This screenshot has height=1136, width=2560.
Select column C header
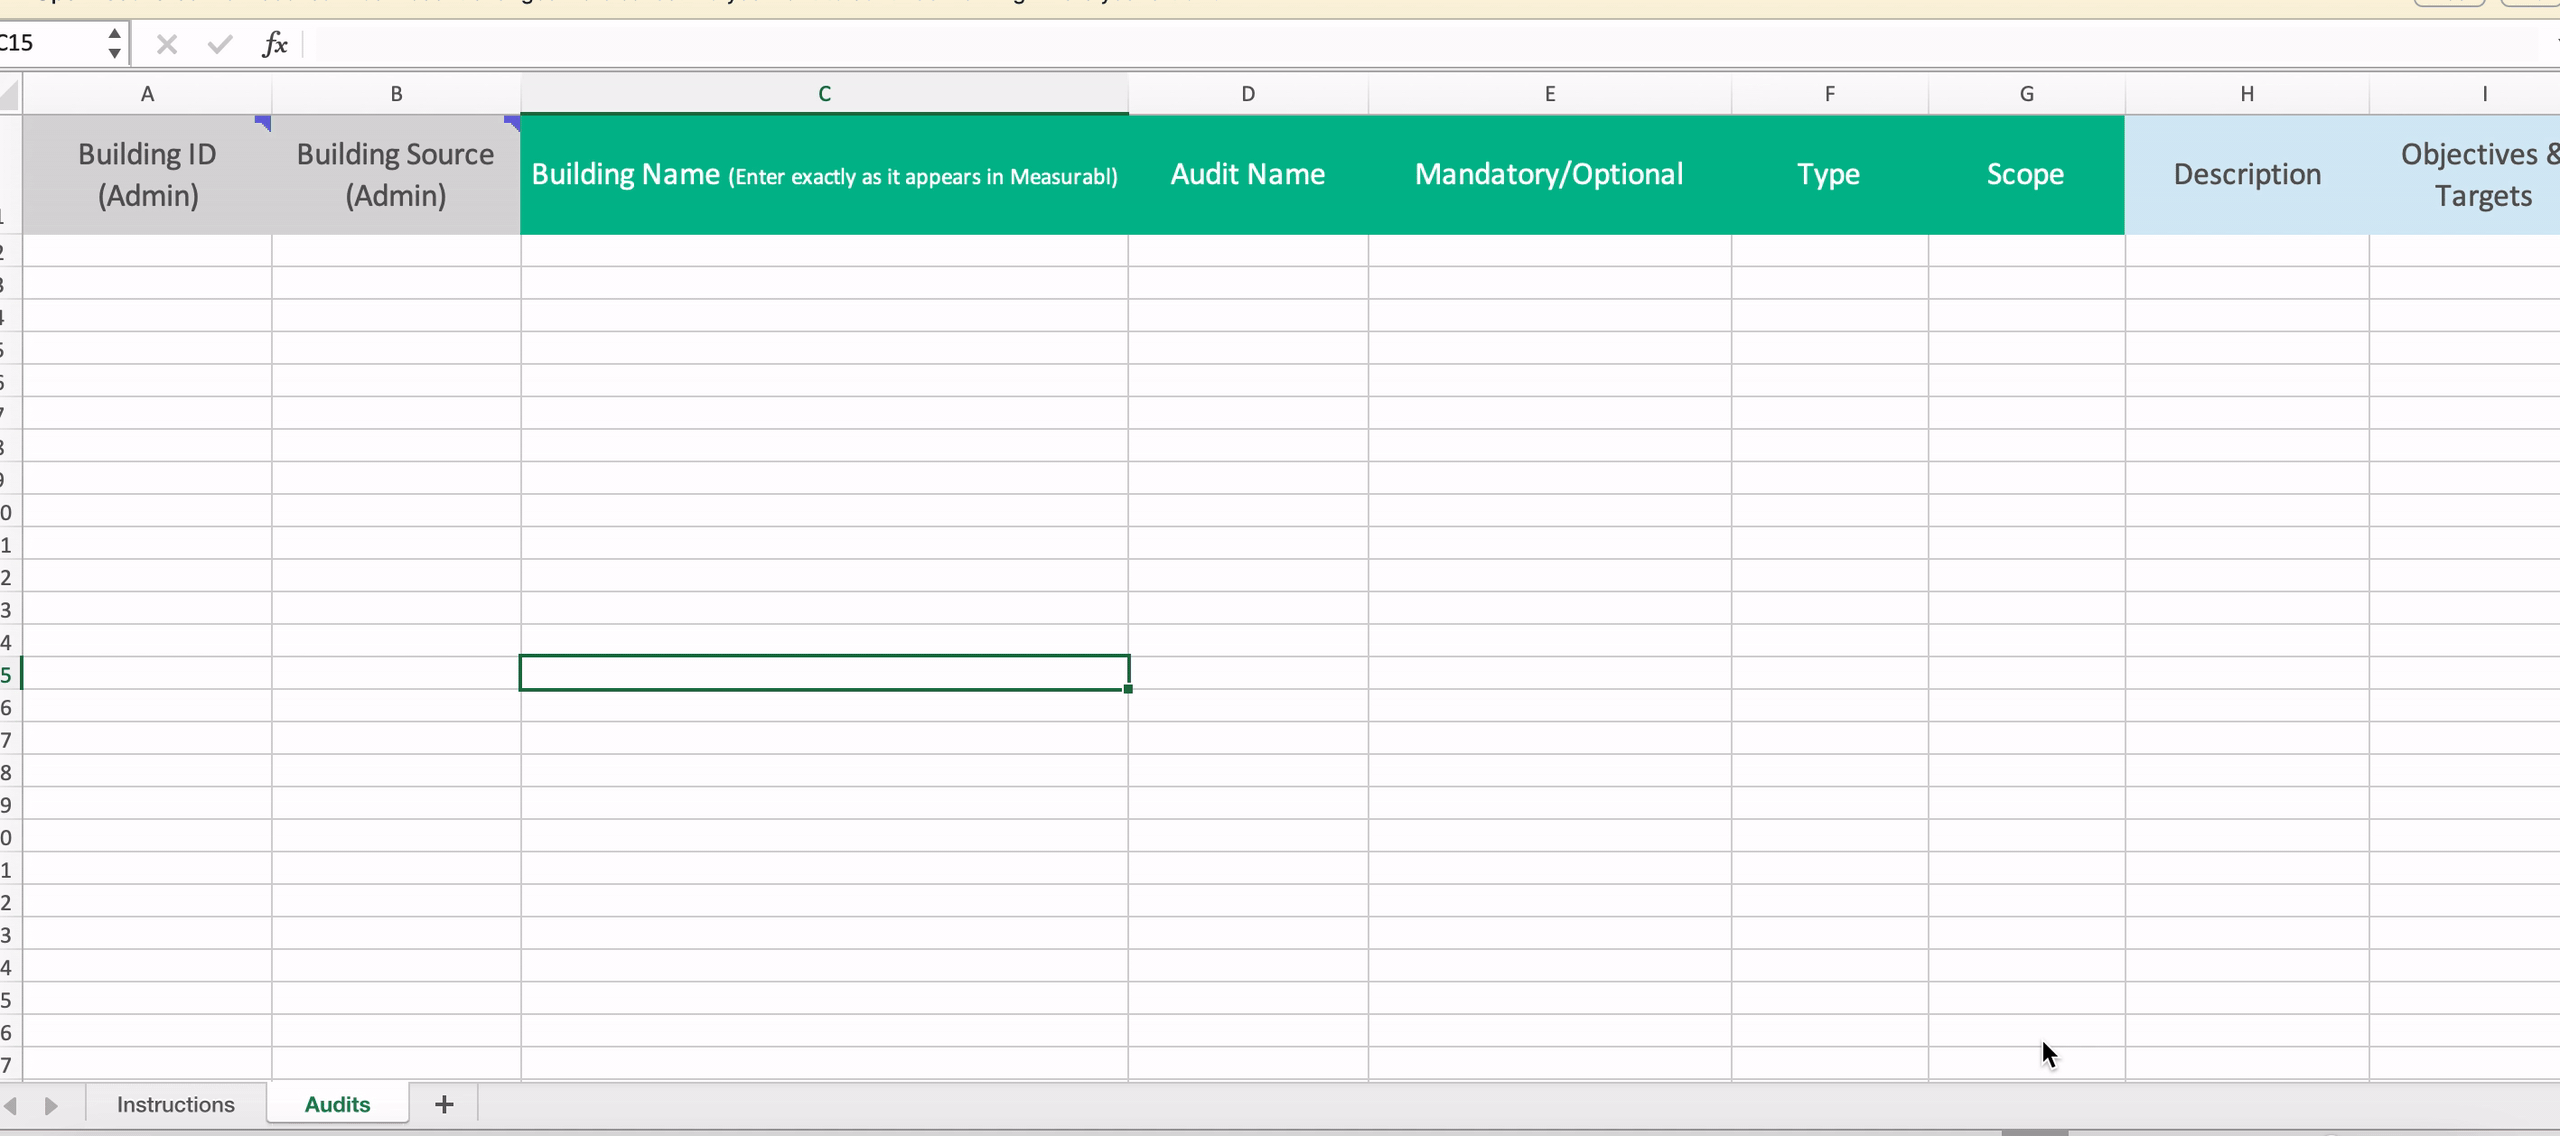(824, 94)
